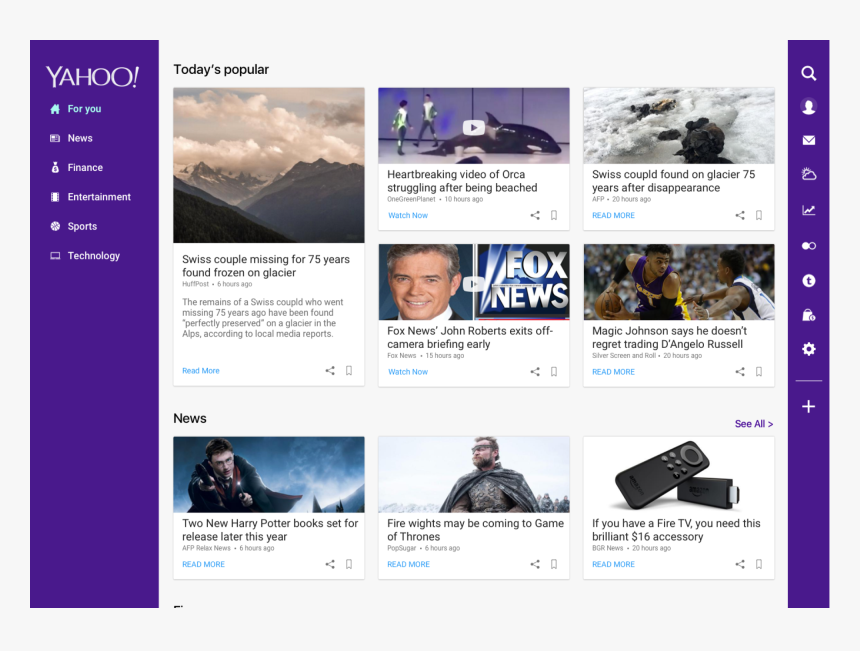Screen dimensions: 860x651
Task: Click Read More on the Fire TV accessory article
Action: tap(612, 564)
